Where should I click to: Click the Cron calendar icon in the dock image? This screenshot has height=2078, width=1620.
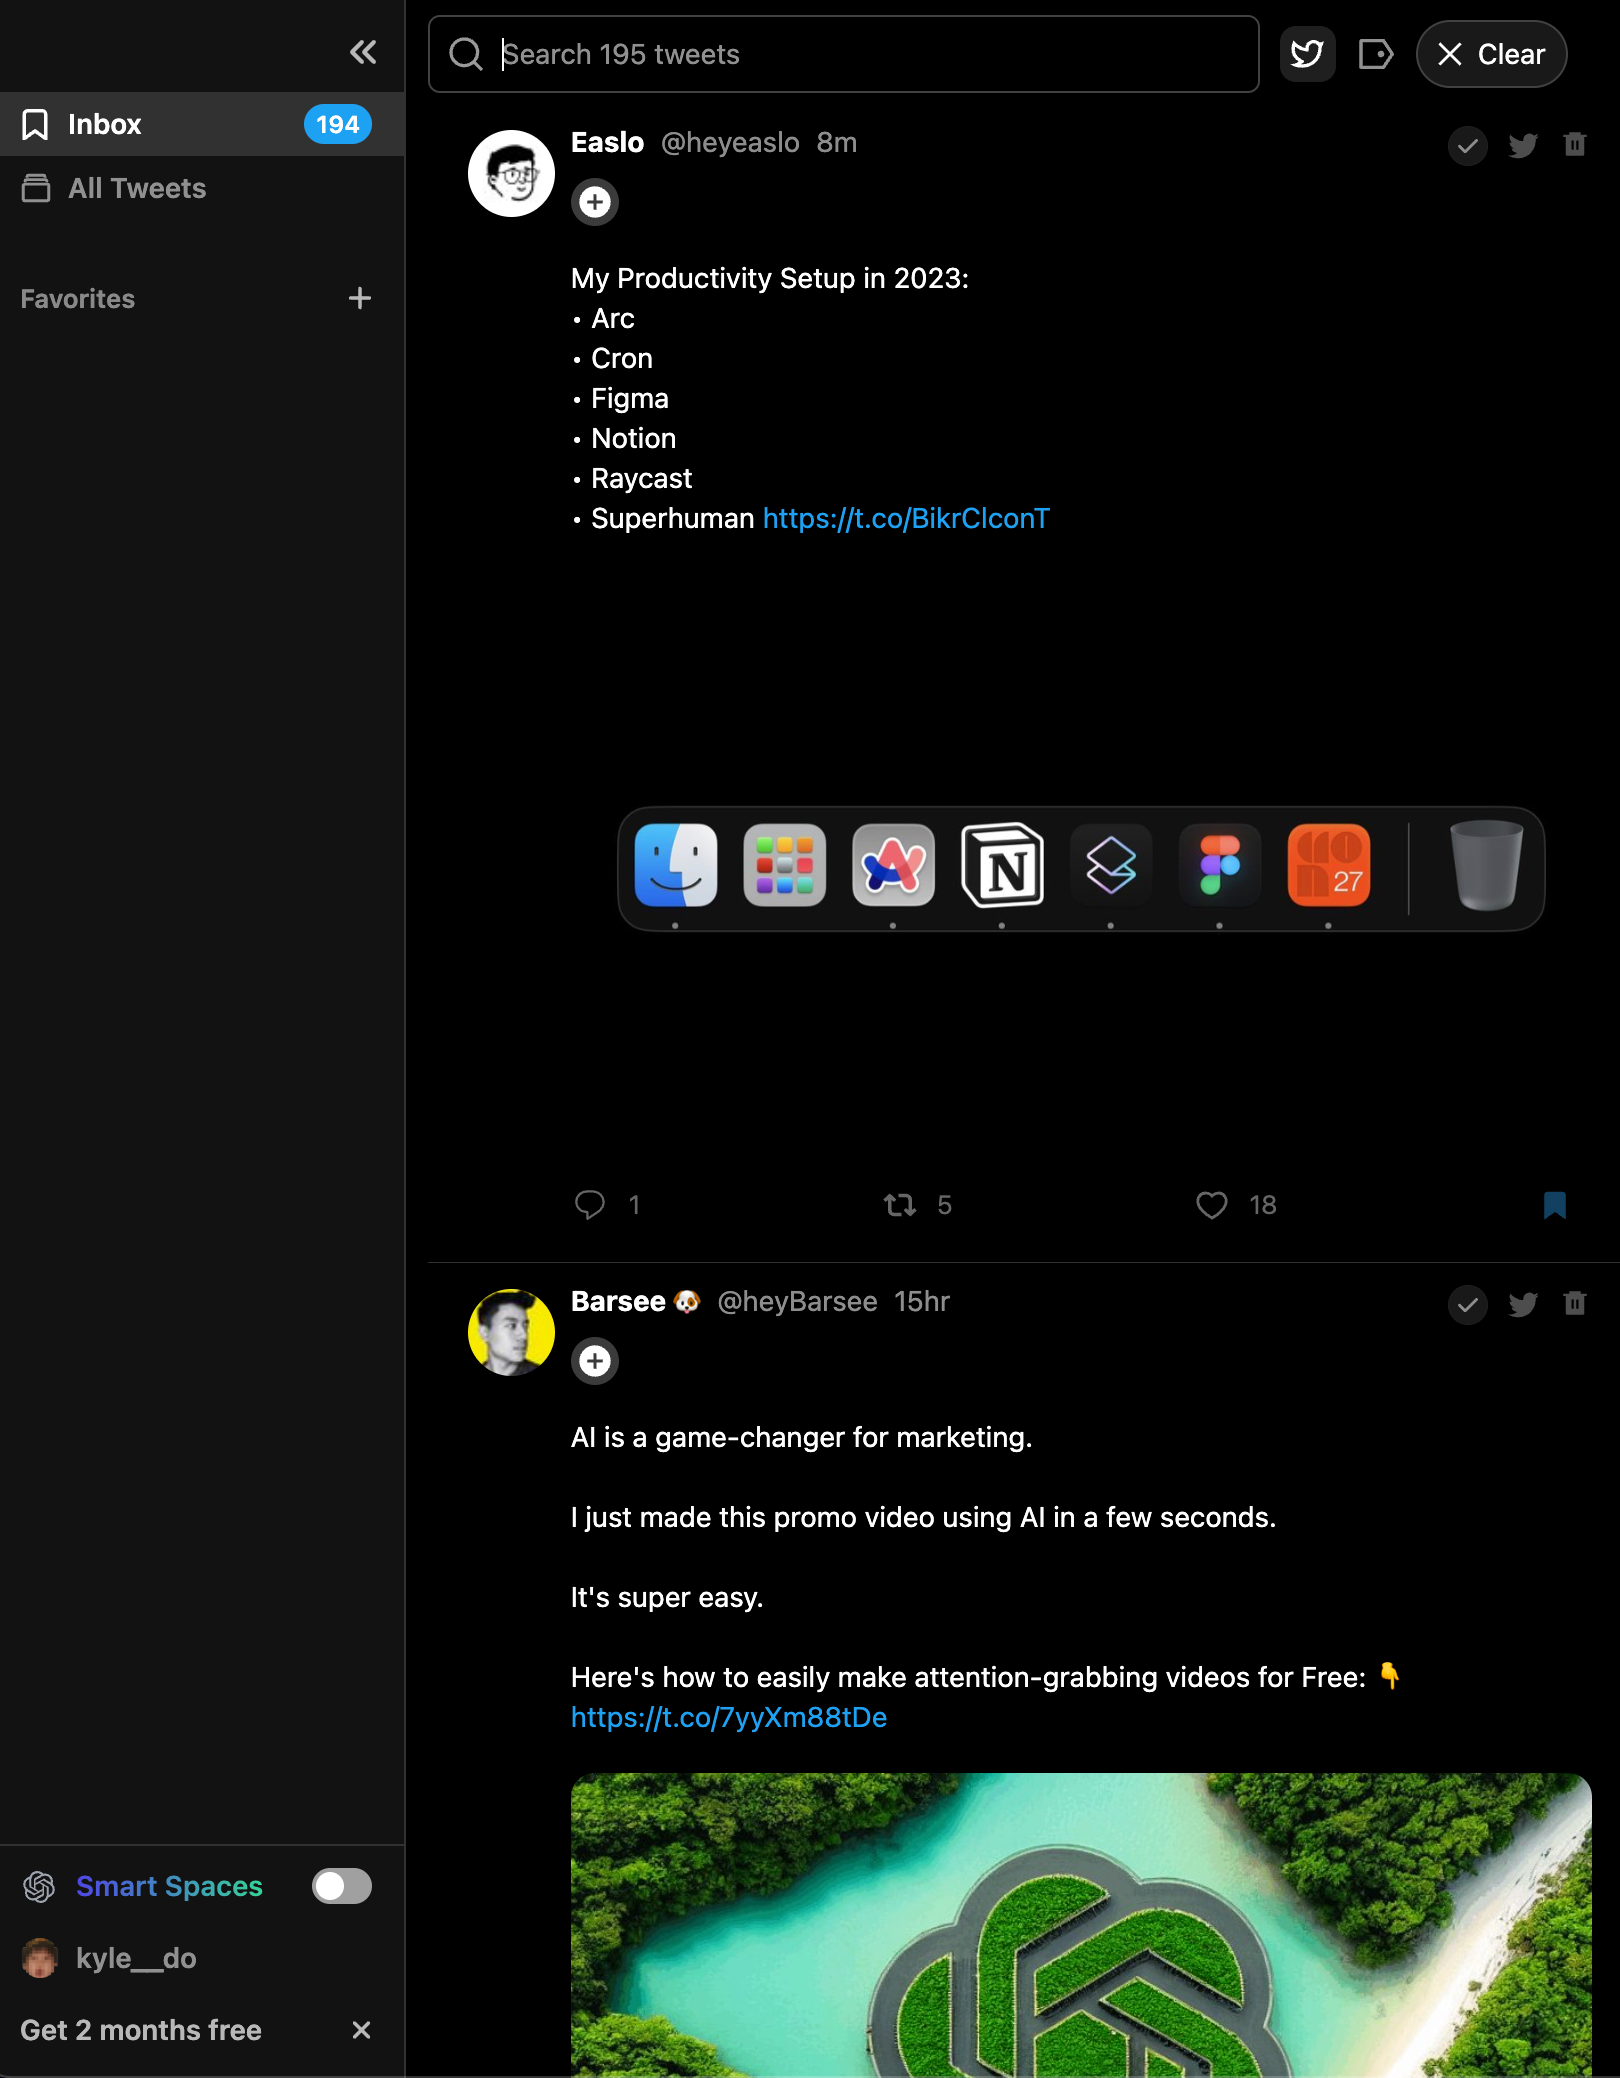1329,865
